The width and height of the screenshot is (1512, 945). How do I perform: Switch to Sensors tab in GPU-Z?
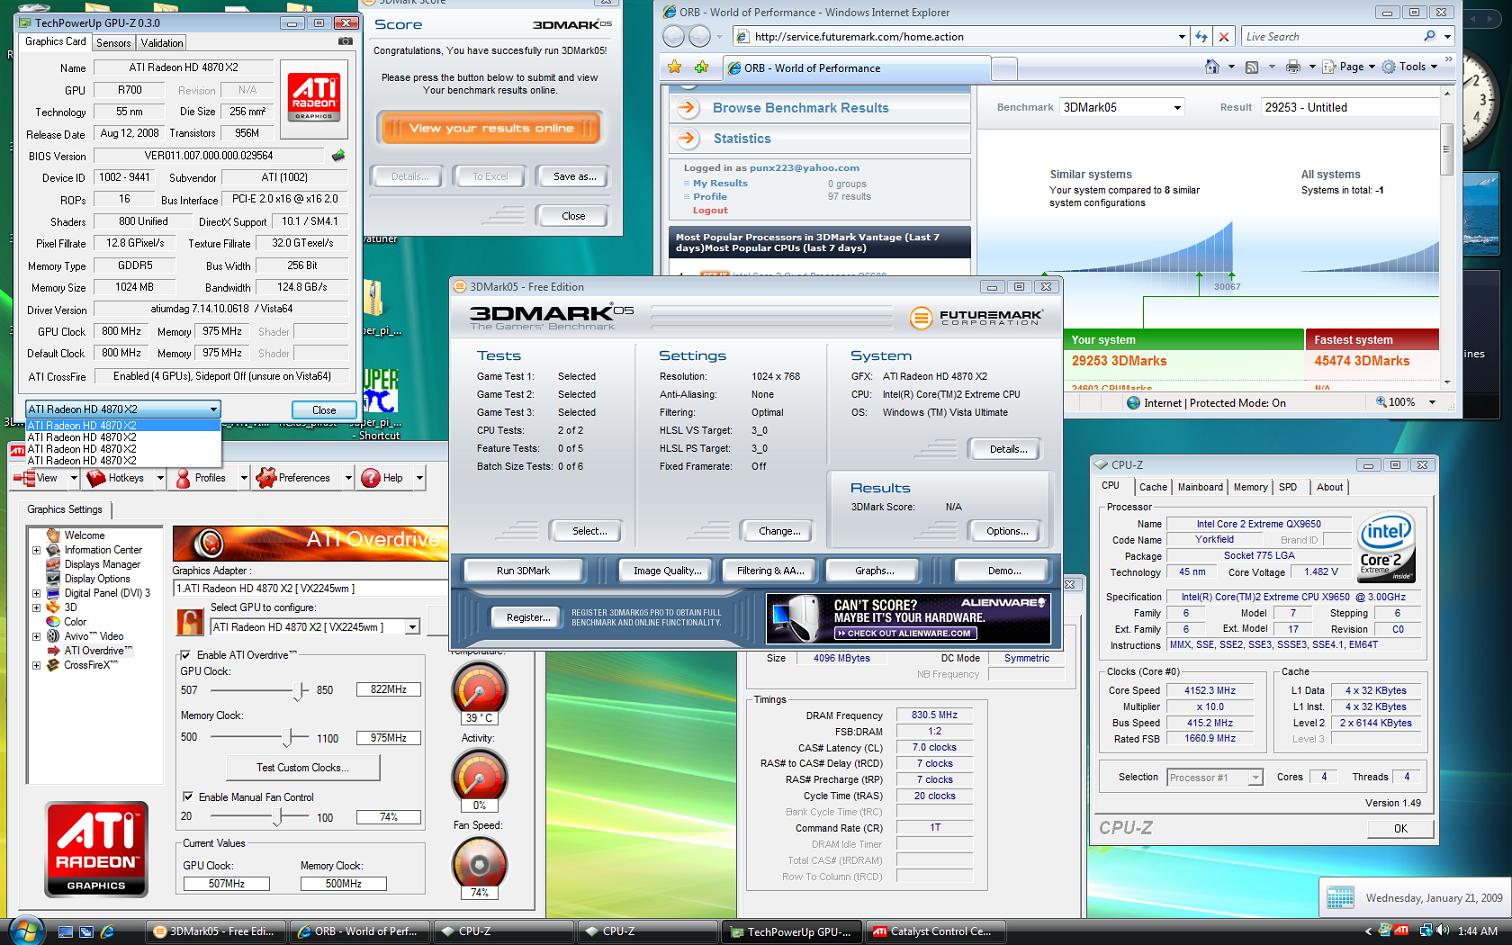pos(113,43)
